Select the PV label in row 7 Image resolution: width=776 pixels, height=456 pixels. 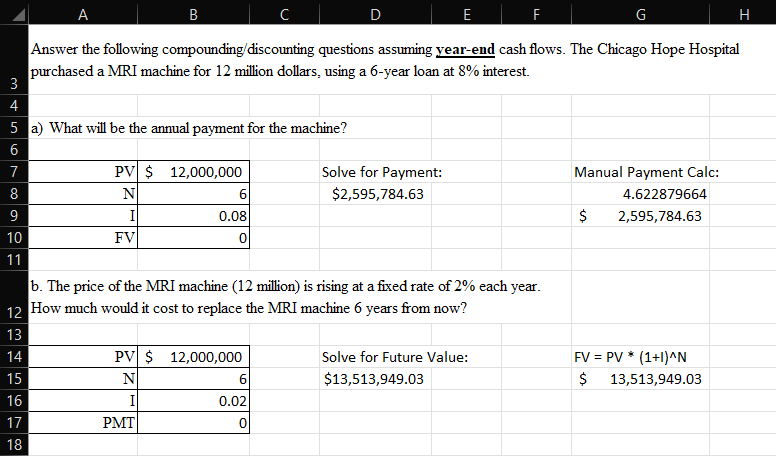click(x=83, y=172)
